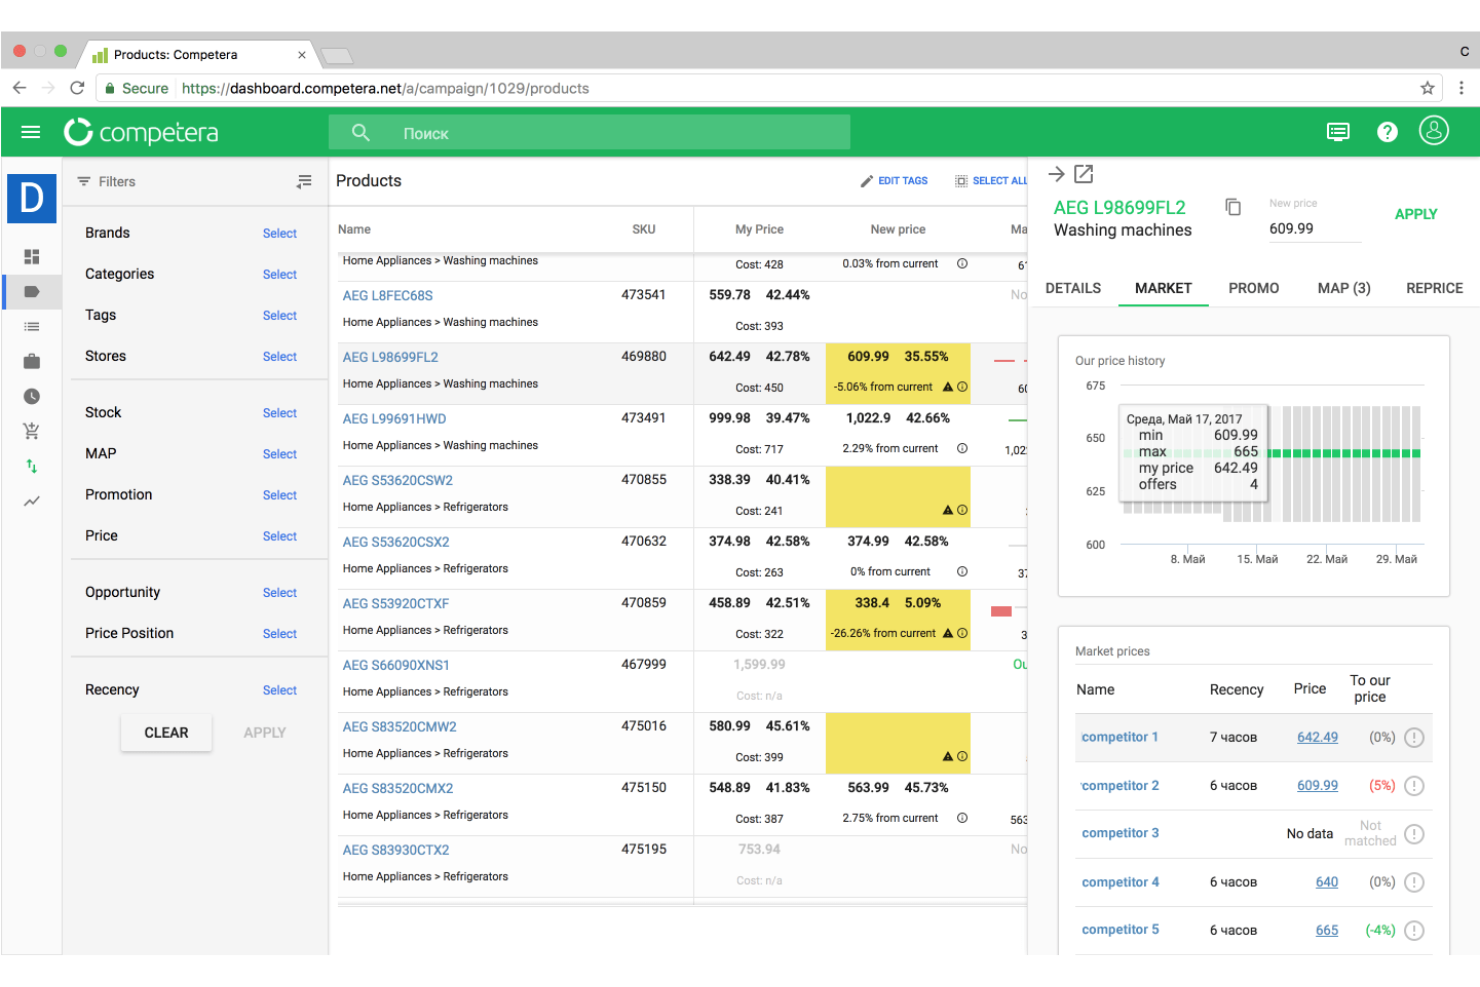Click Select next to Brands filter
The width and height of the screenshot is (1480, 987).
click(x=279, y=233)
